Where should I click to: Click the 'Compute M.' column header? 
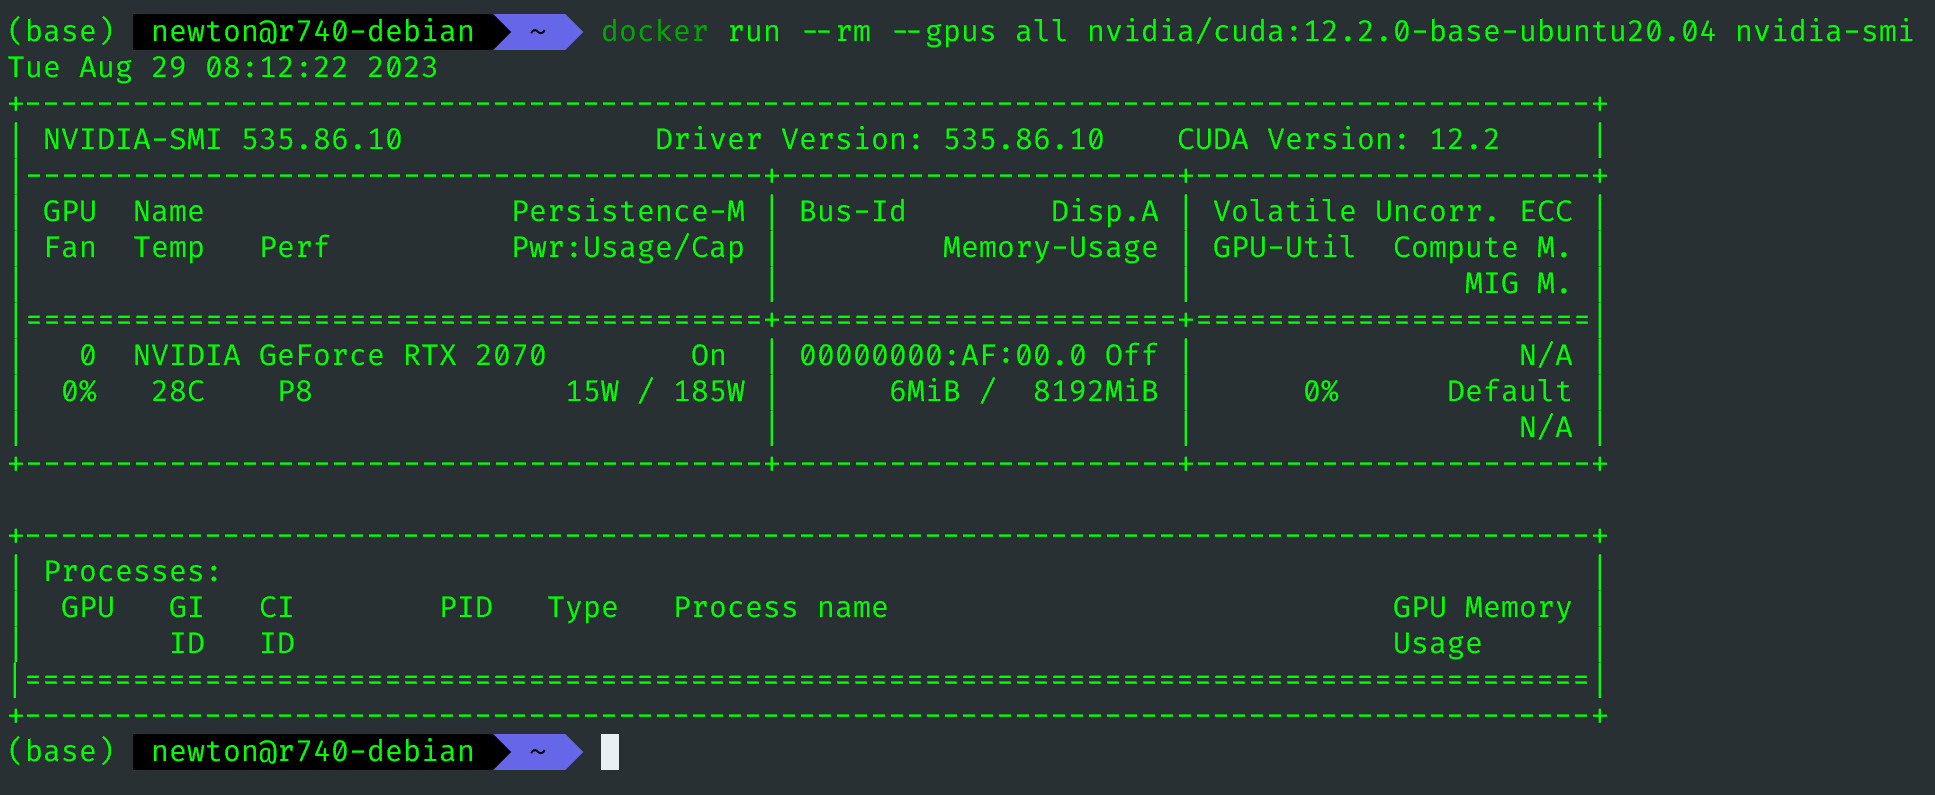coord(1483,248)
